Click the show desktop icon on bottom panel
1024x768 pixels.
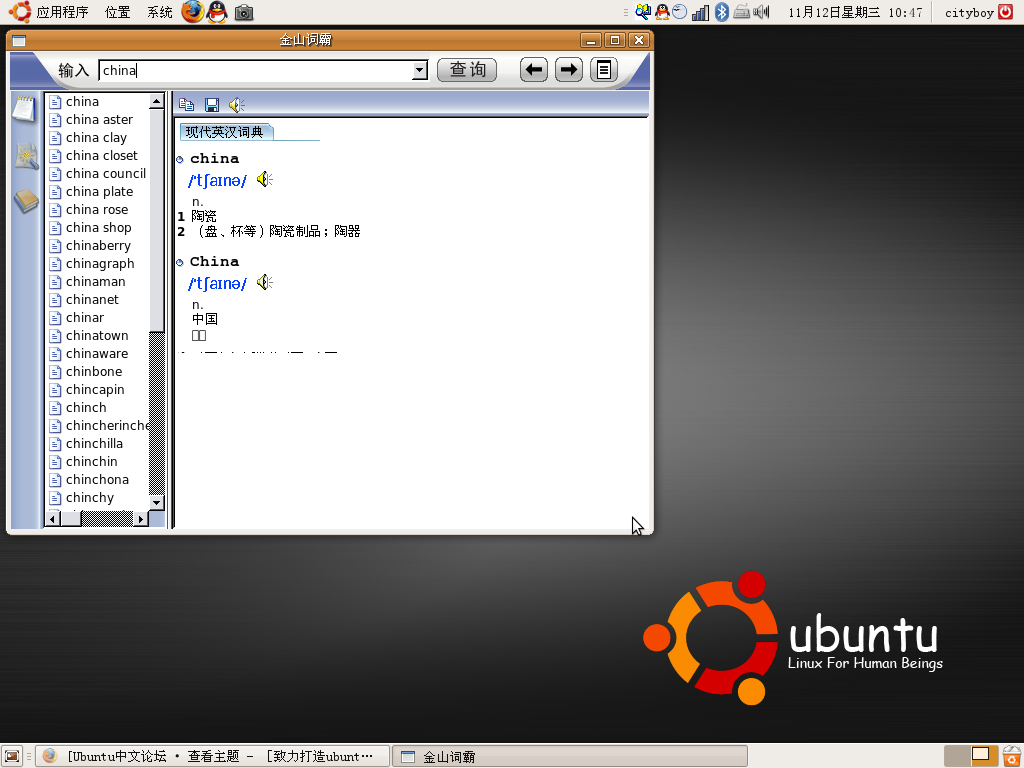click(x=12, y=756)
